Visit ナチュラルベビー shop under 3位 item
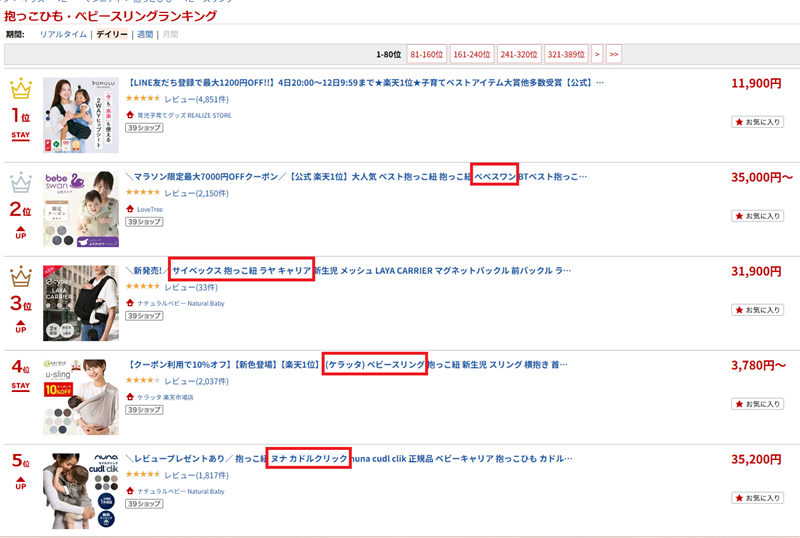800x538 pixels. click(x=181, y=303)
